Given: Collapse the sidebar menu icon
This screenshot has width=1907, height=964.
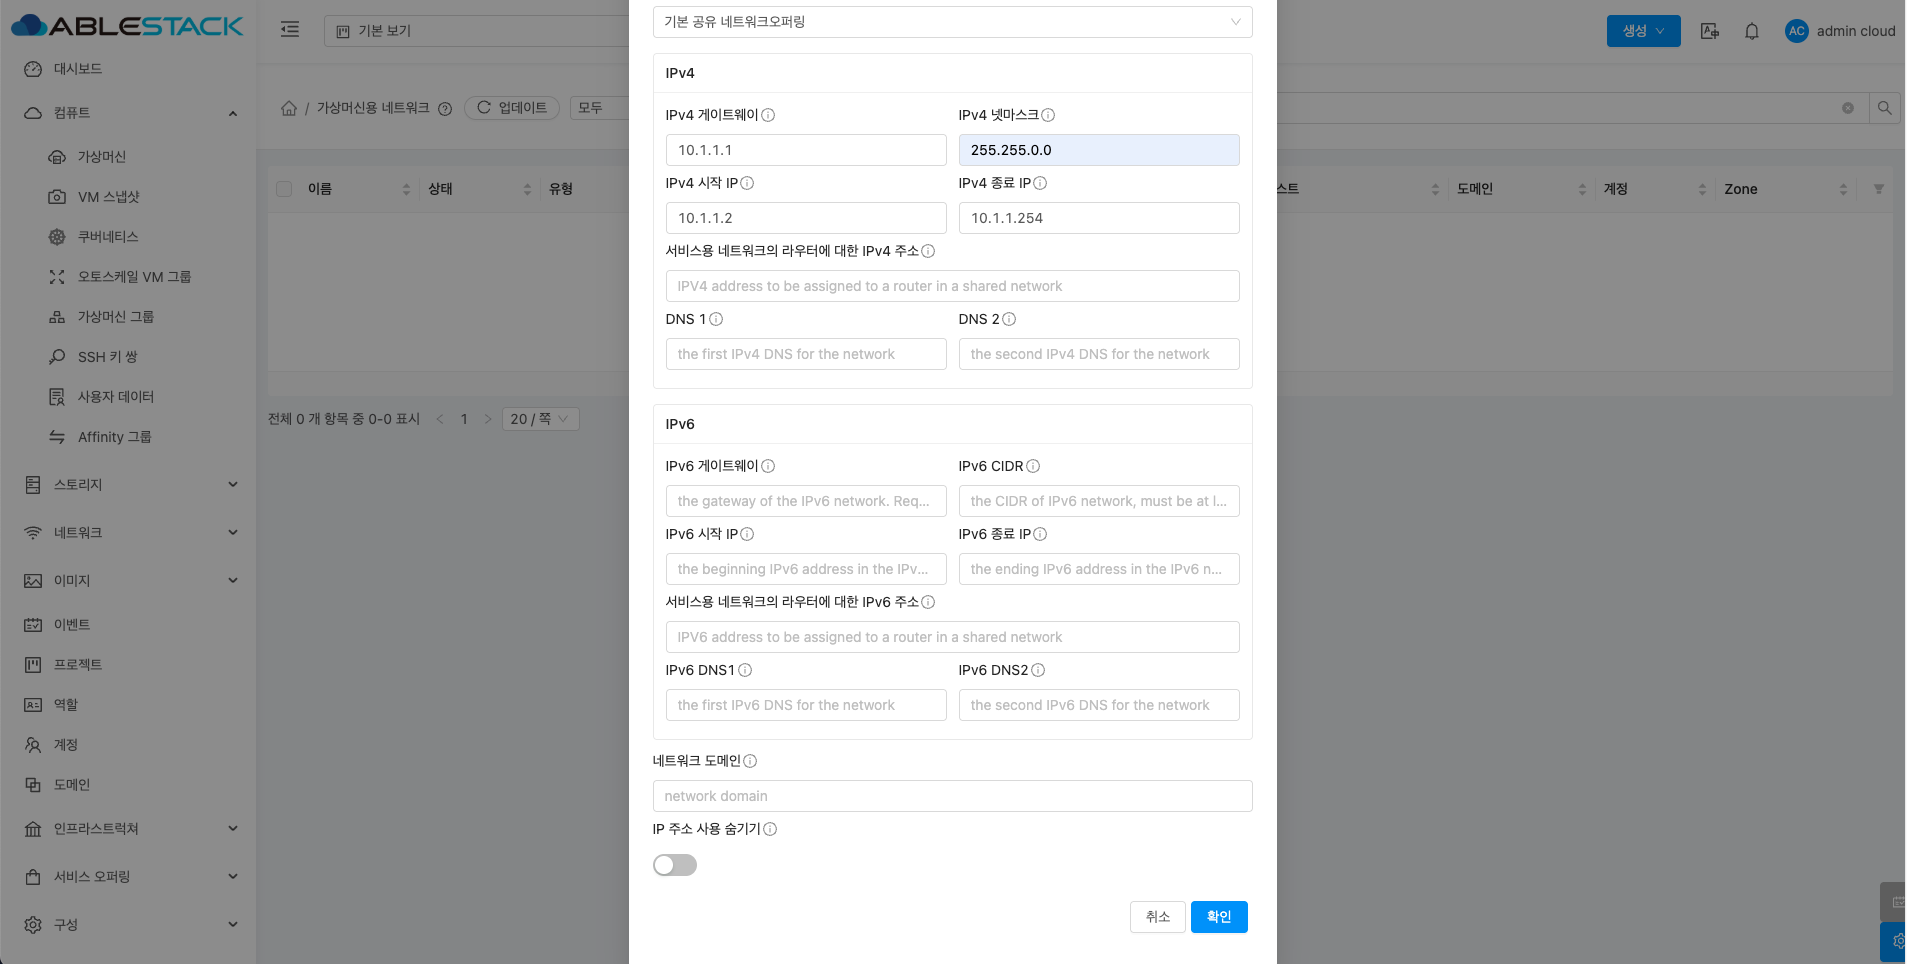Looking at the screenshot, I should pyautogui.click(x=290, y=30).
